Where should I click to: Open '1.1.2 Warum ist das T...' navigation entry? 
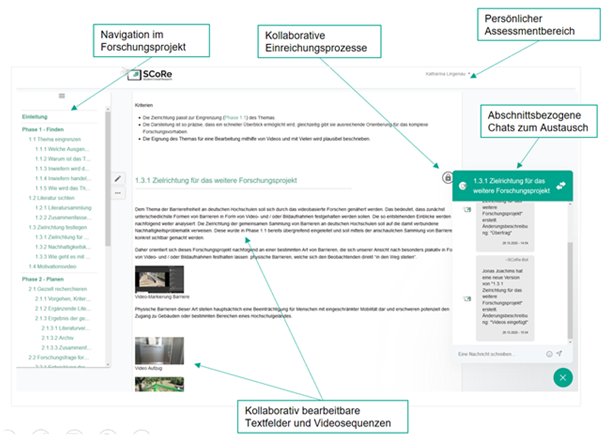[63, 159]
